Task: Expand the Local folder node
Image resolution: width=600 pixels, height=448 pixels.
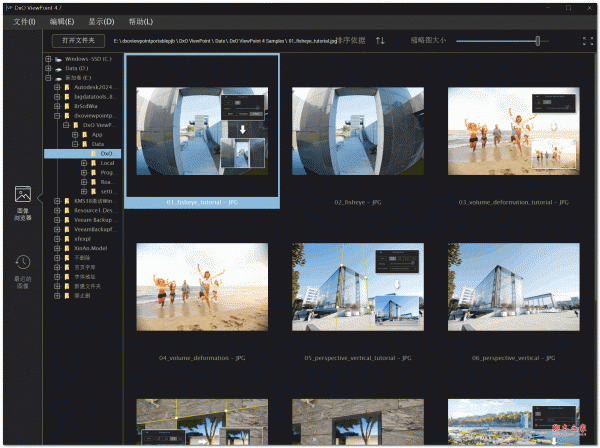Action: point(84,163)
